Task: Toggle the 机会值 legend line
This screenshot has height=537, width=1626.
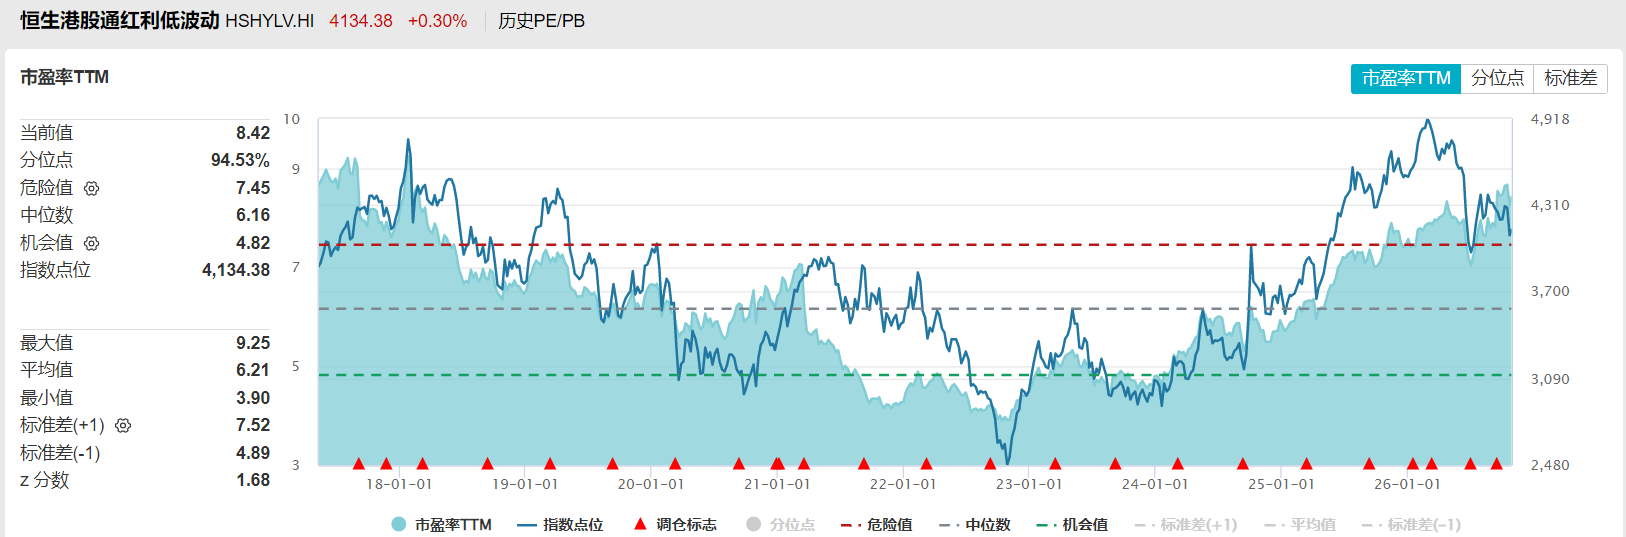Action: pos(1072,524)
